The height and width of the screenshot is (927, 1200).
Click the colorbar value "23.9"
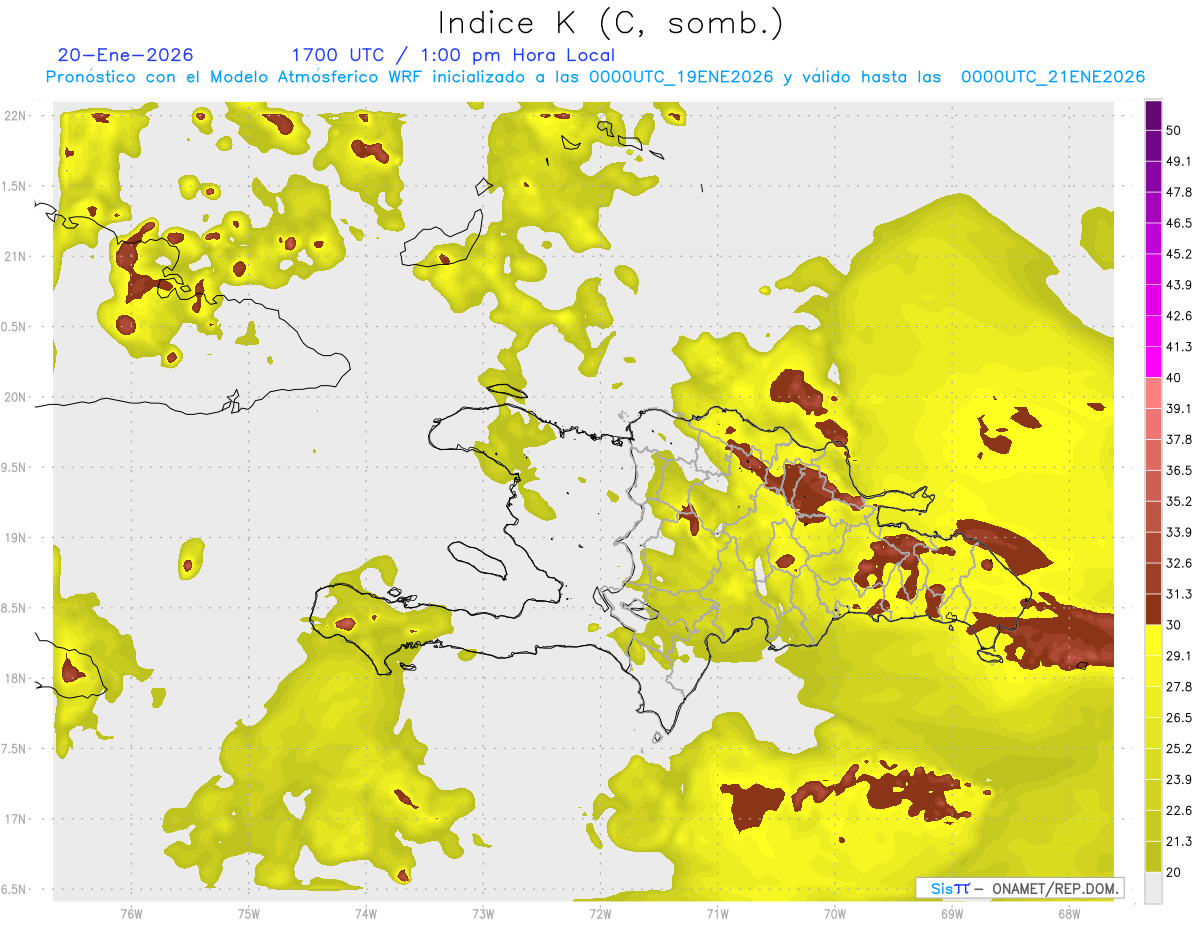tap(1179, 780)
